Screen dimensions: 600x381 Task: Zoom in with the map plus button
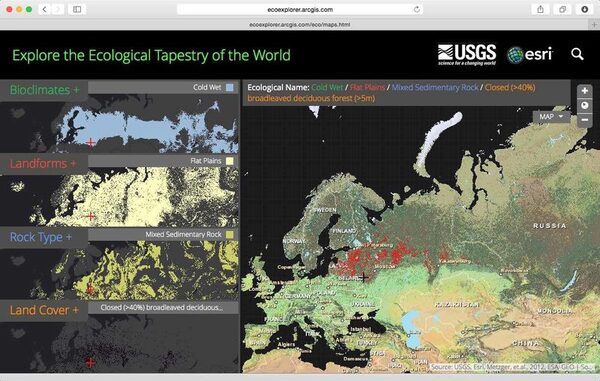(x=584, y=91)
